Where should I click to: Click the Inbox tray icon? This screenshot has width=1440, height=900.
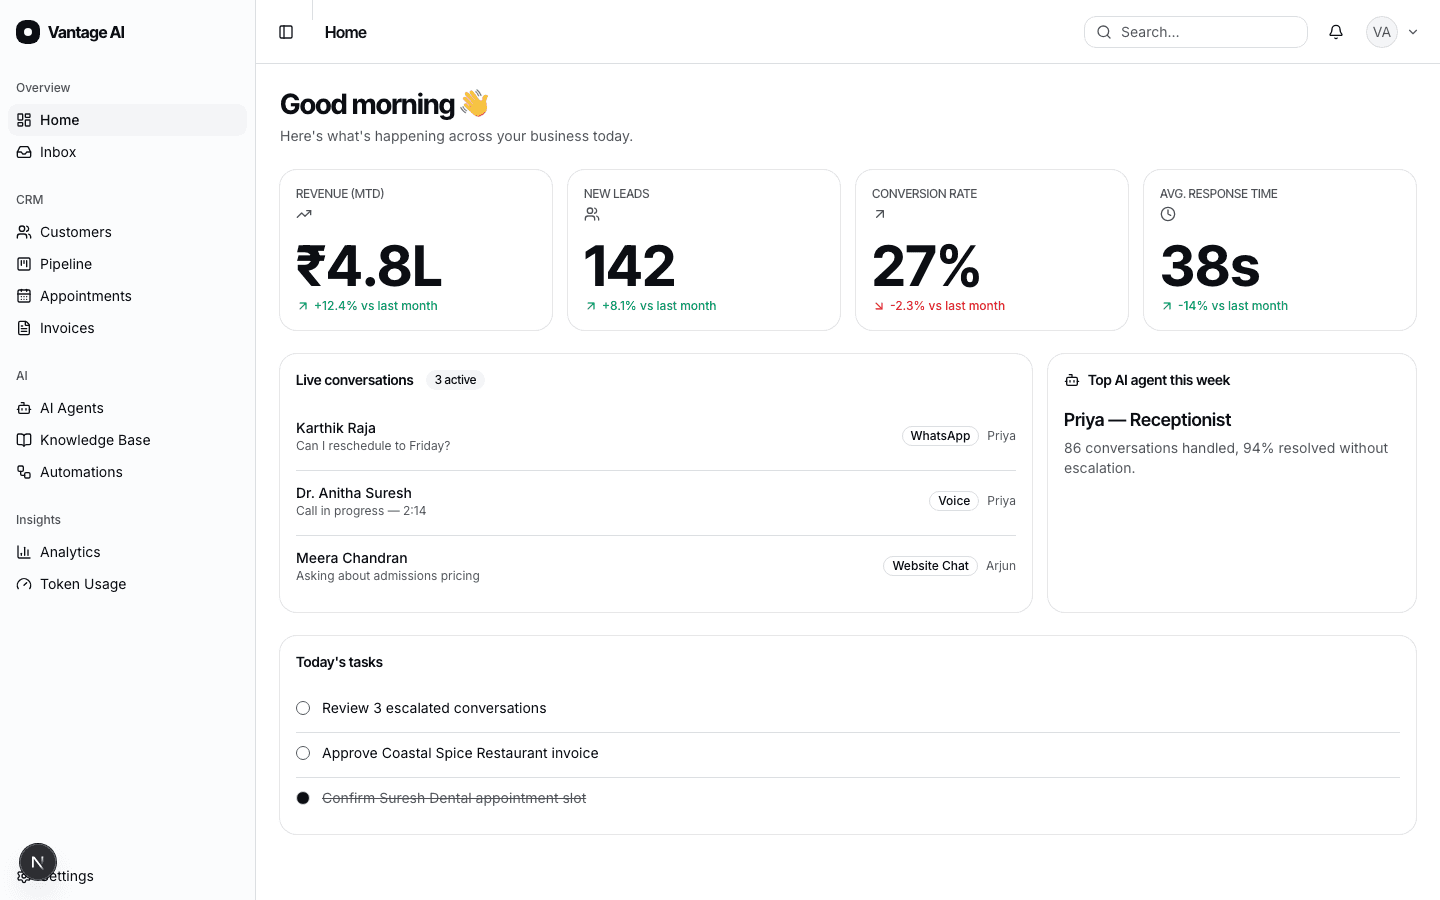tap(24, 152)
